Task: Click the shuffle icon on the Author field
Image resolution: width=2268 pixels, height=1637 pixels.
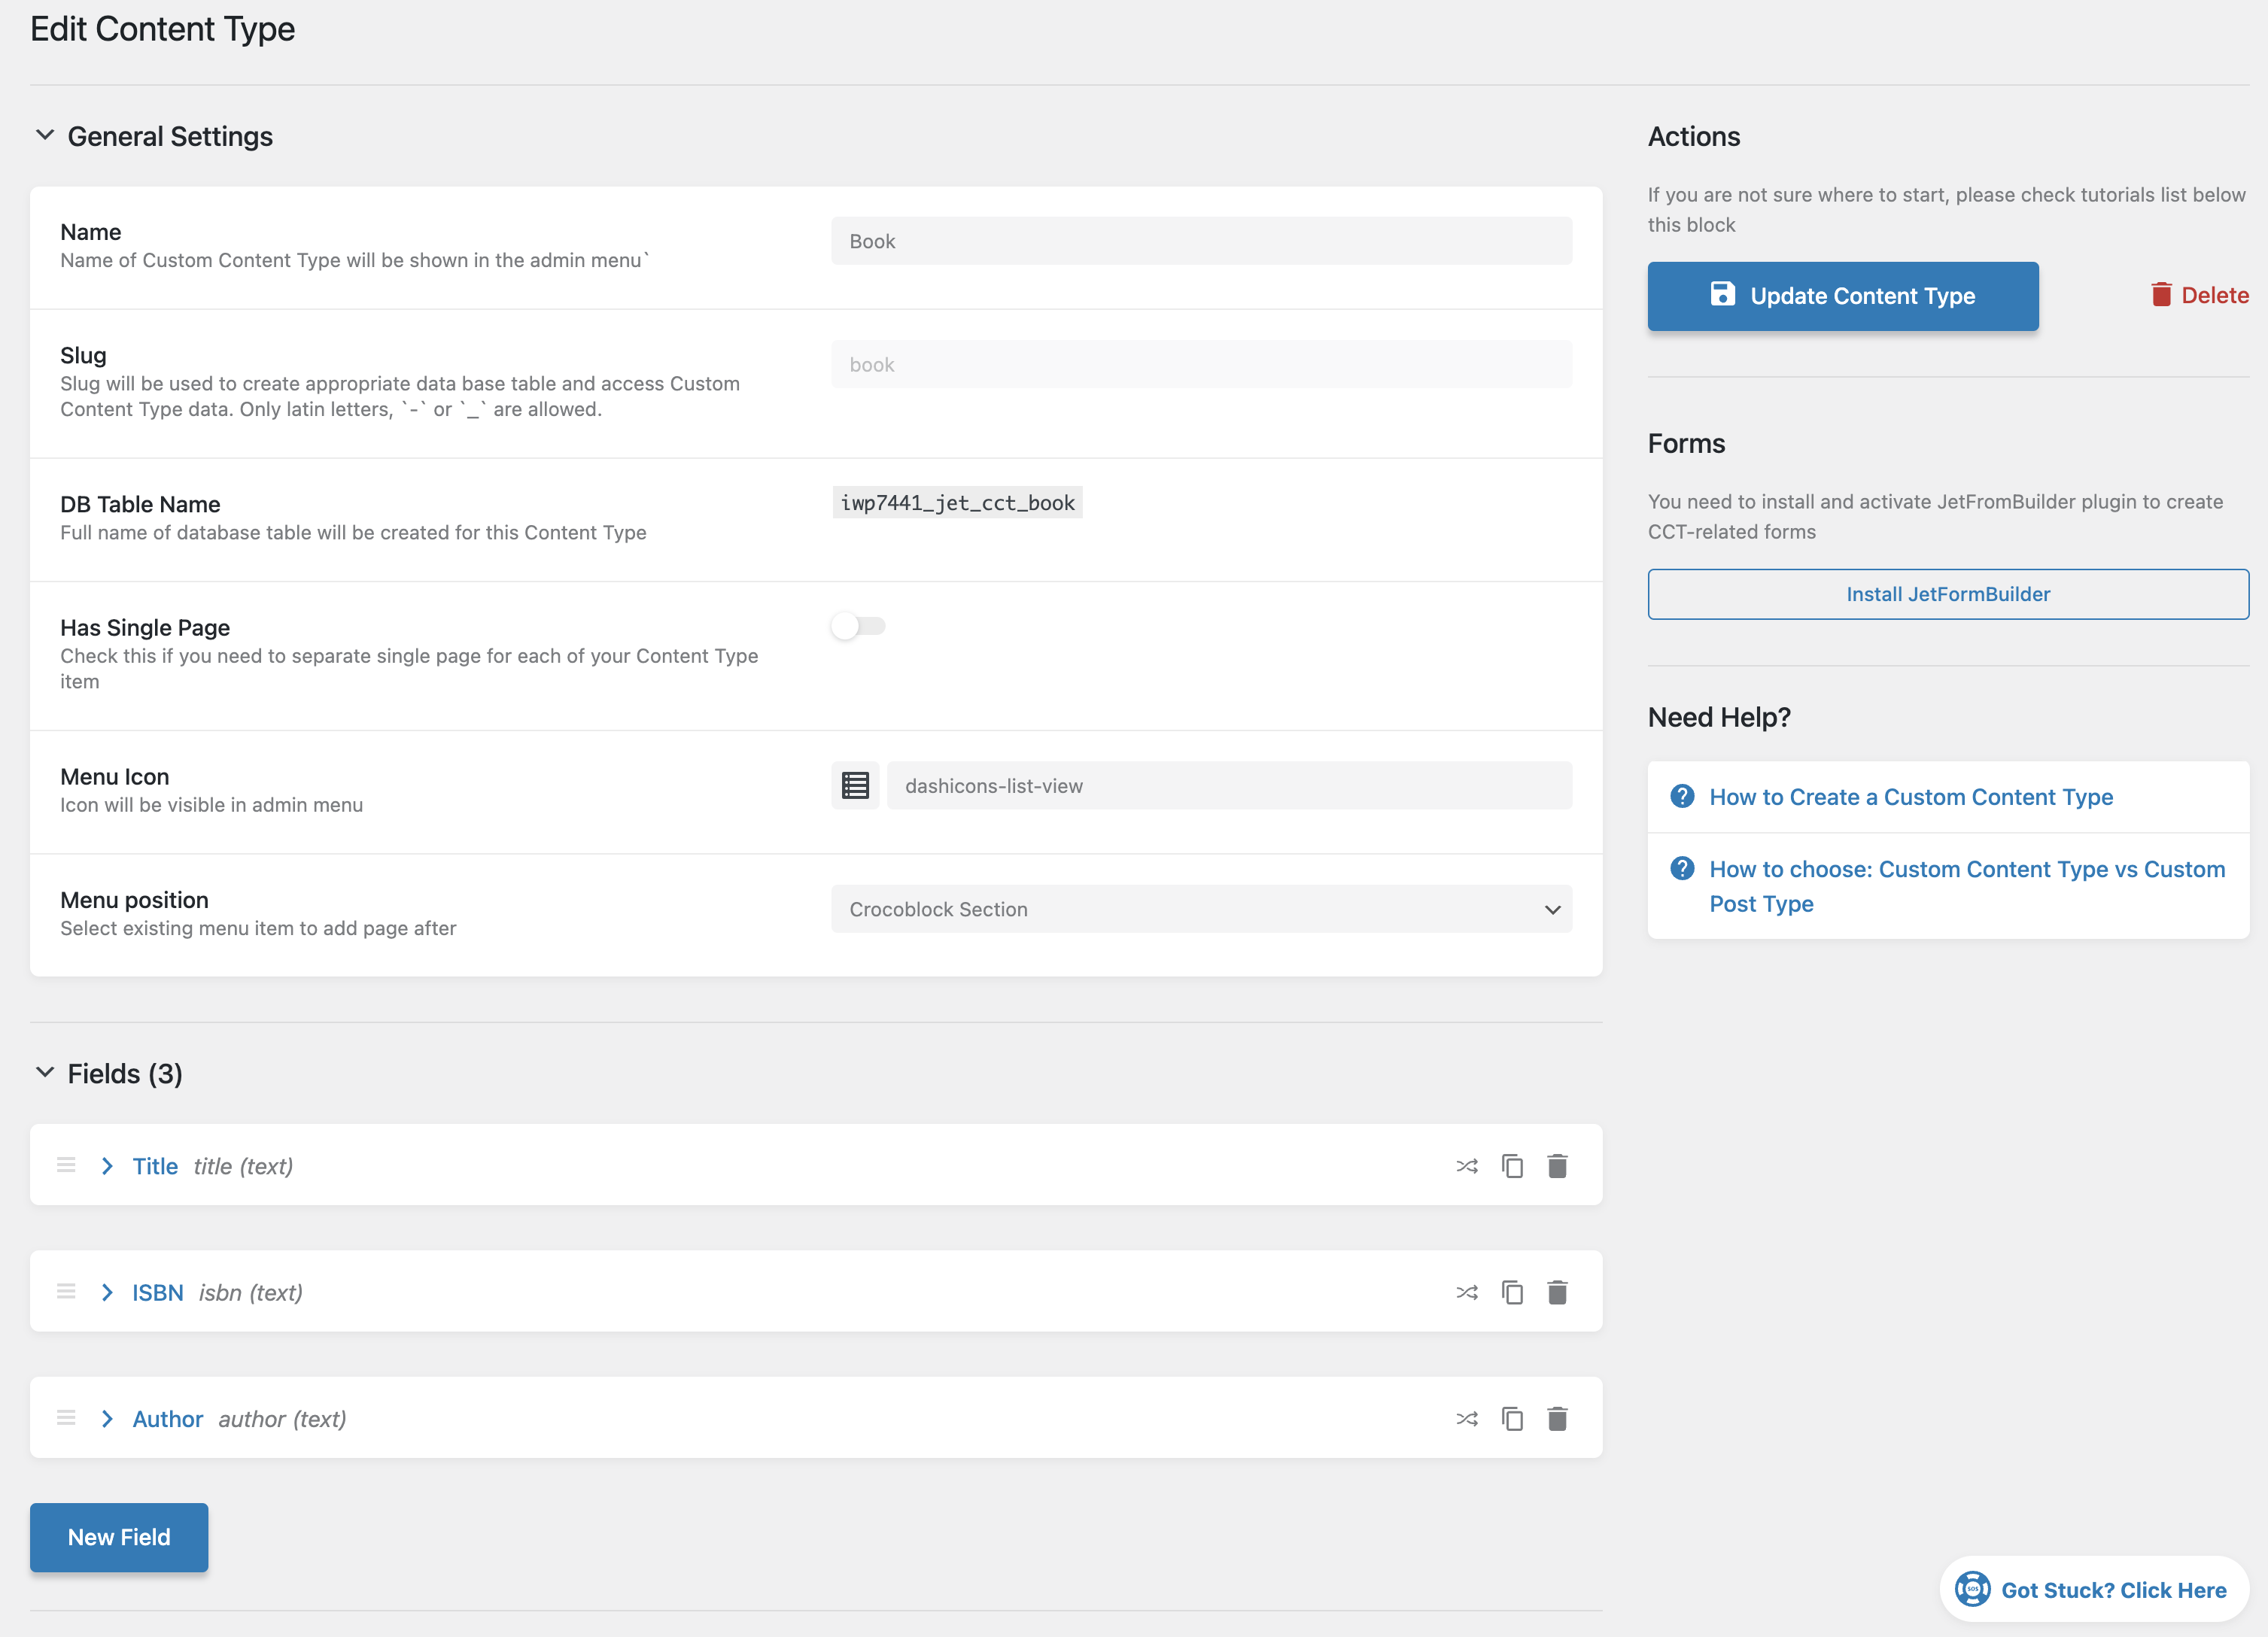Action: click(1466, 1419)
